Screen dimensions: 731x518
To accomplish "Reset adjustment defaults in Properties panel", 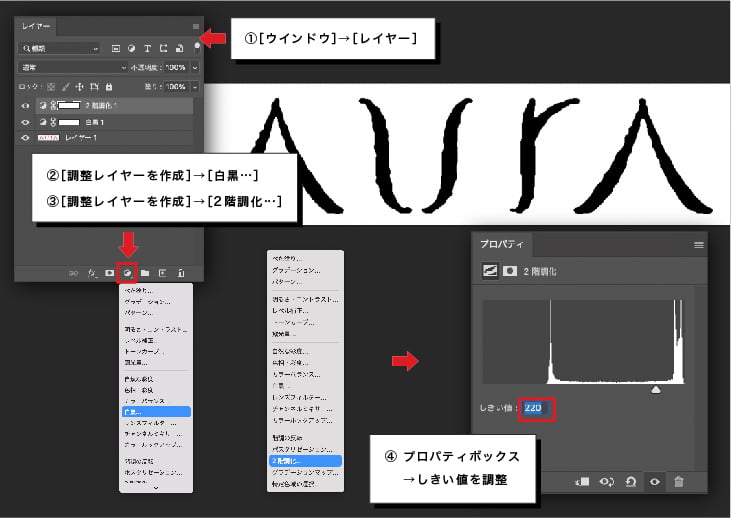I will (632, 482).
